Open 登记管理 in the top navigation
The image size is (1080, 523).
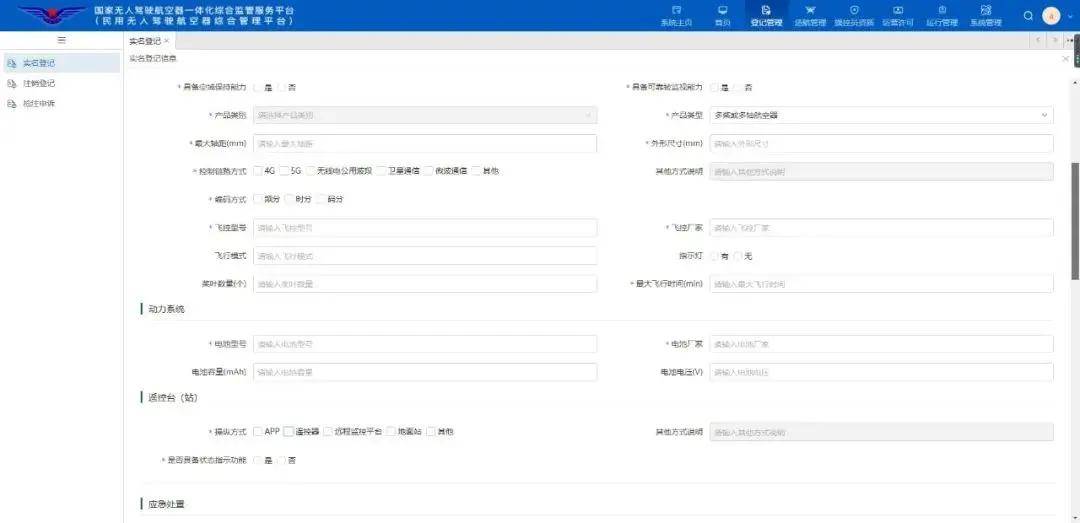point(766,15)
